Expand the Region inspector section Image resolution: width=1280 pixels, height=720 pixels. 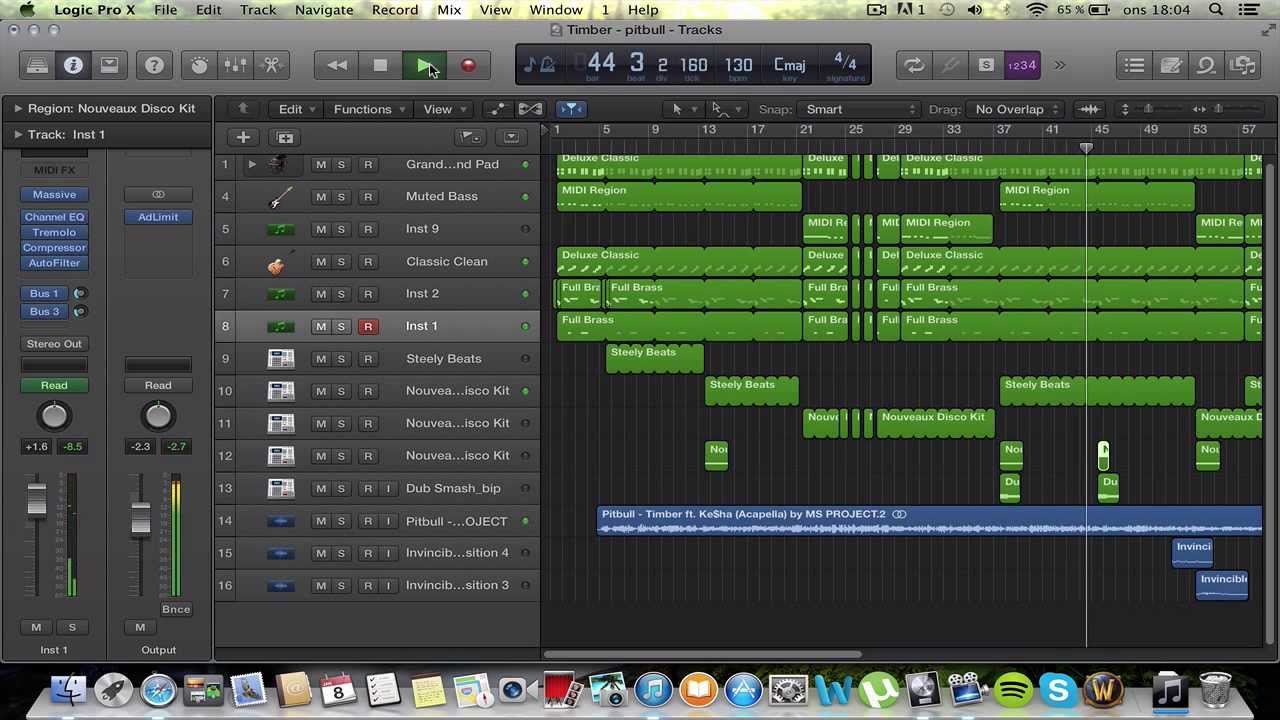[18, 108]
